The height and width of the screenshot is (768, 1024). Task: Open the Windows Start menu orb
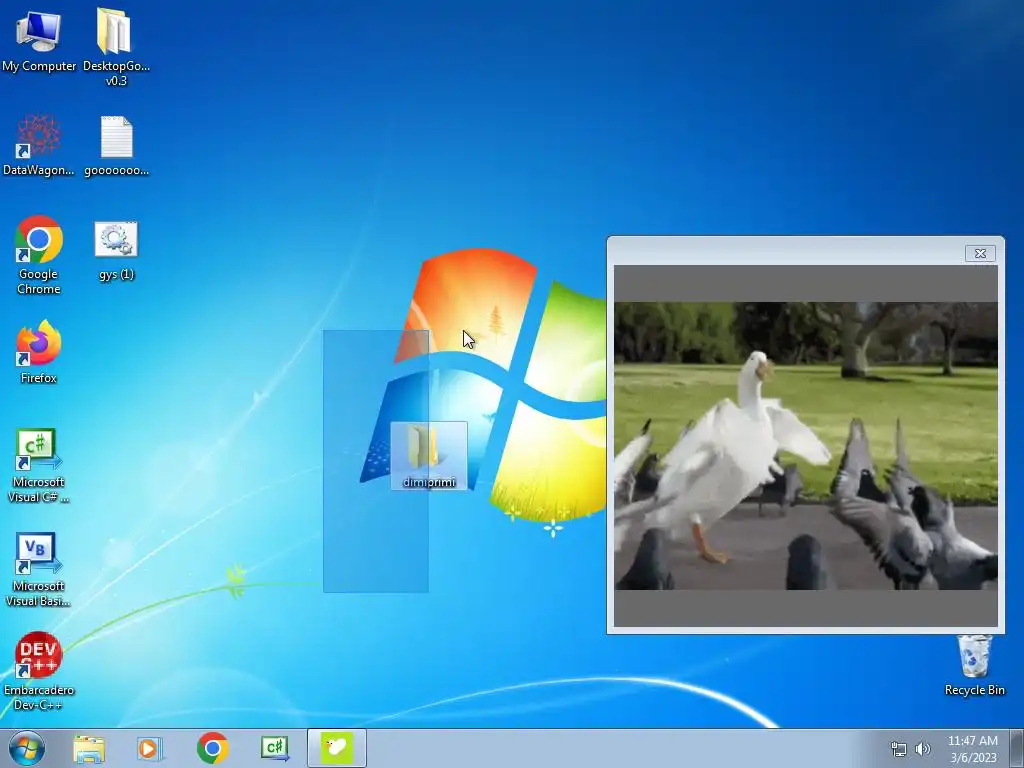(x=27, y=748)
